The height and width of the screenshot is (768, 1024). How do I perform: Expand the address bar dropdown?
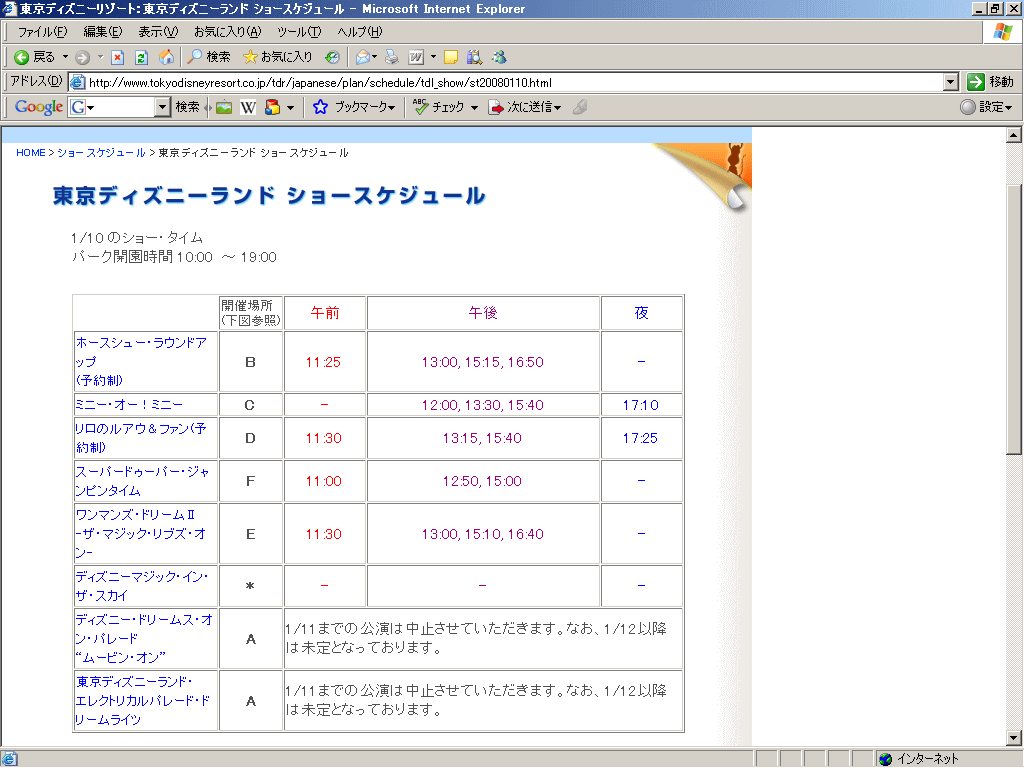(x=951, y=82)
